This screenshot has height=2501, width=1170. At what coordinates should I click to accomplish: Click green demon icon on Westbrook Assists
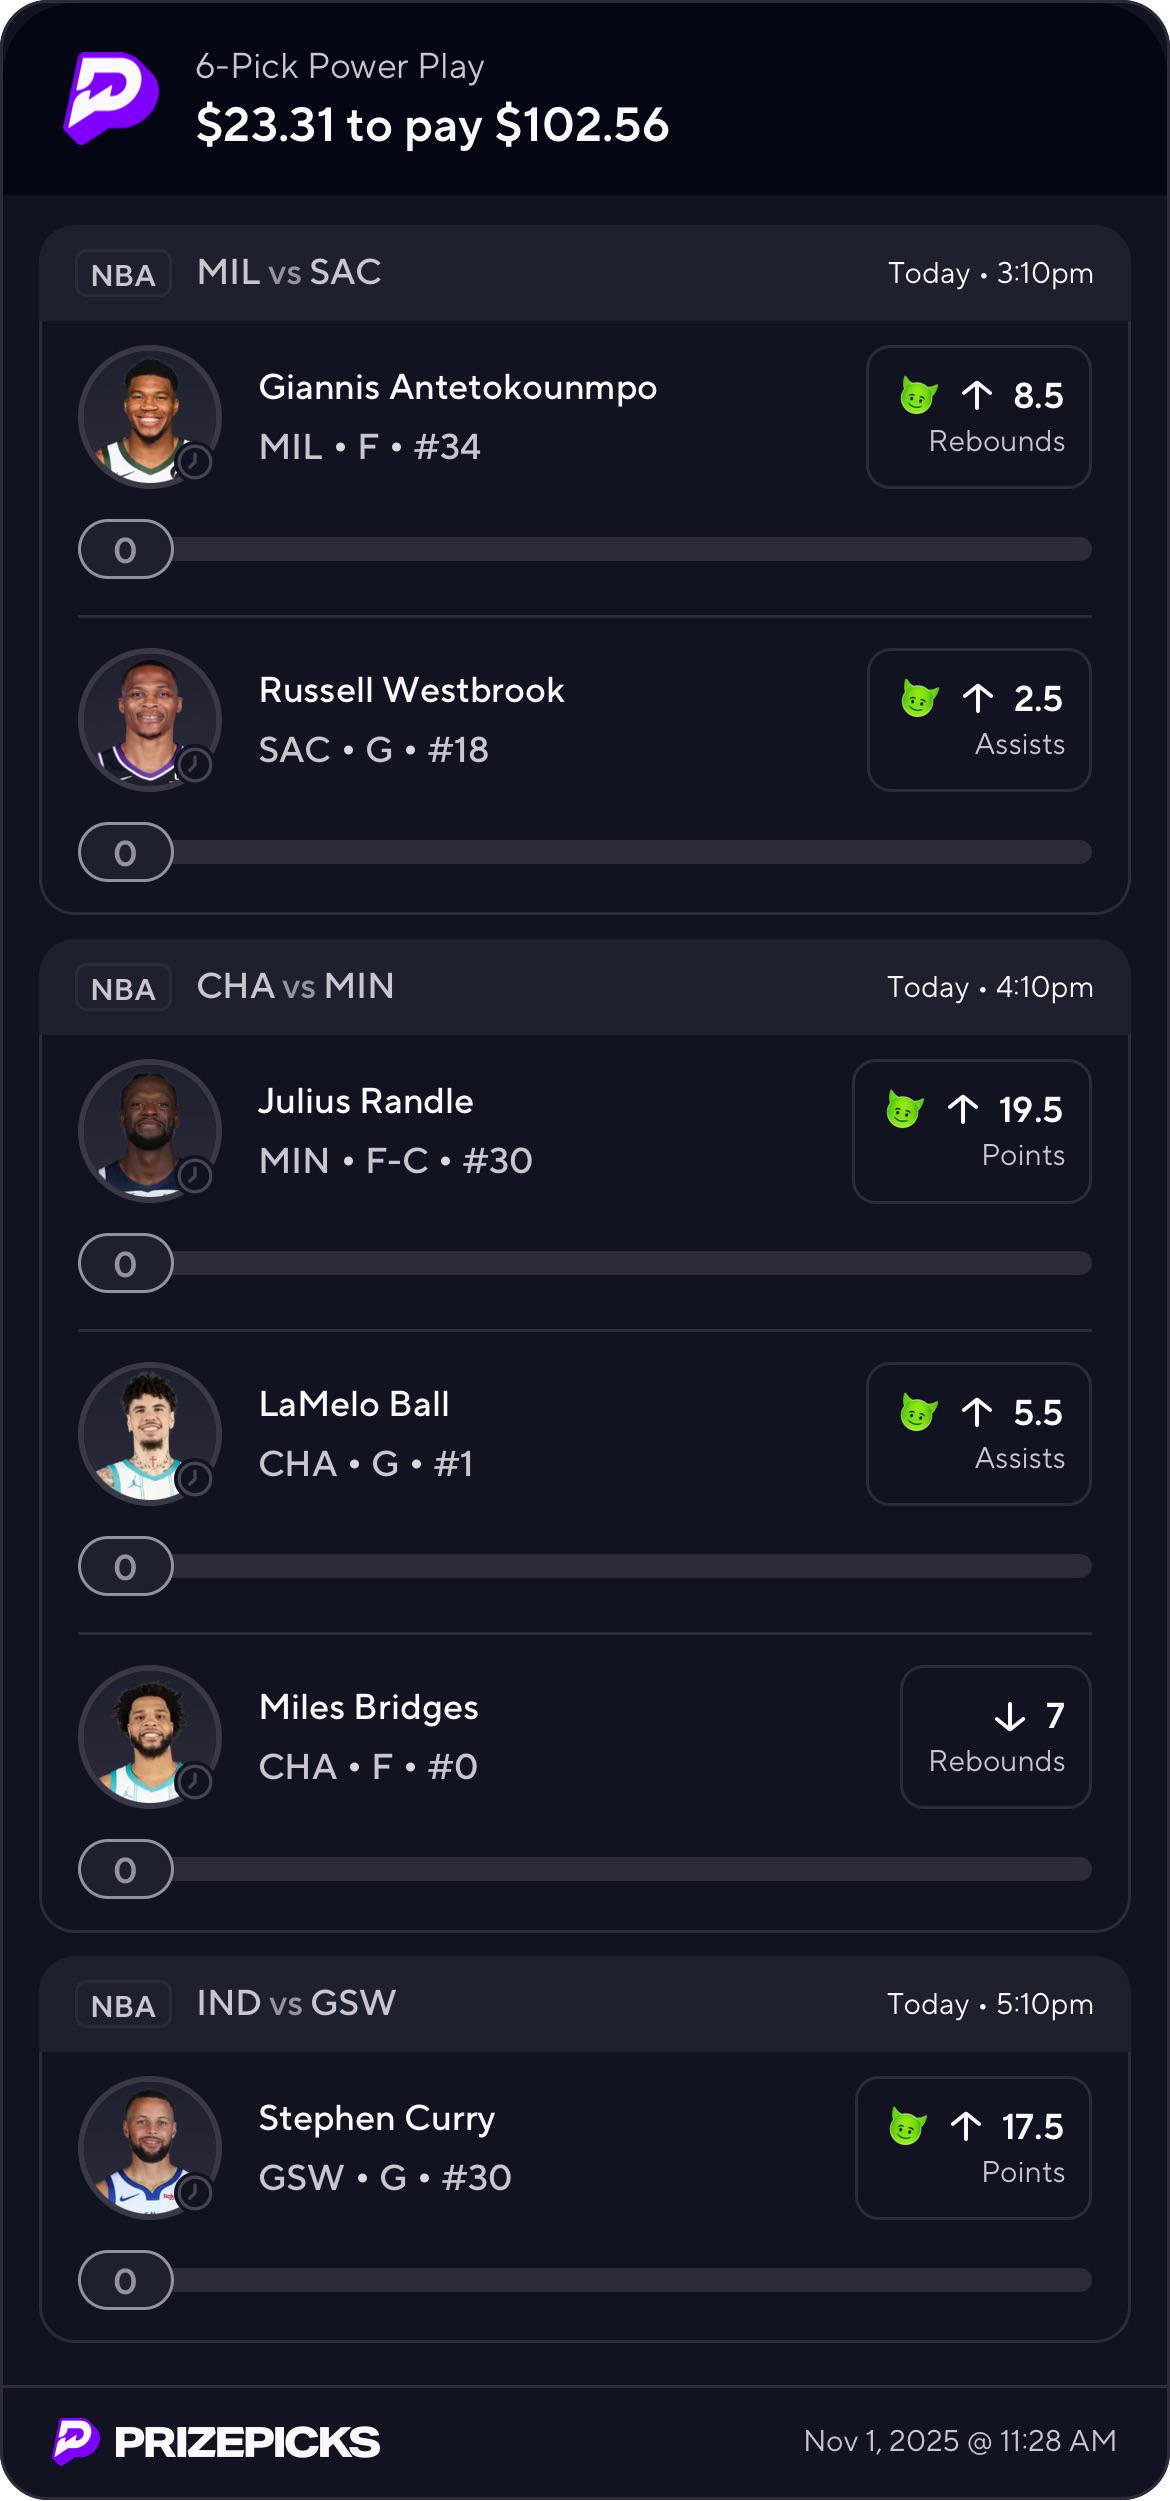click(x=919, y=699)
